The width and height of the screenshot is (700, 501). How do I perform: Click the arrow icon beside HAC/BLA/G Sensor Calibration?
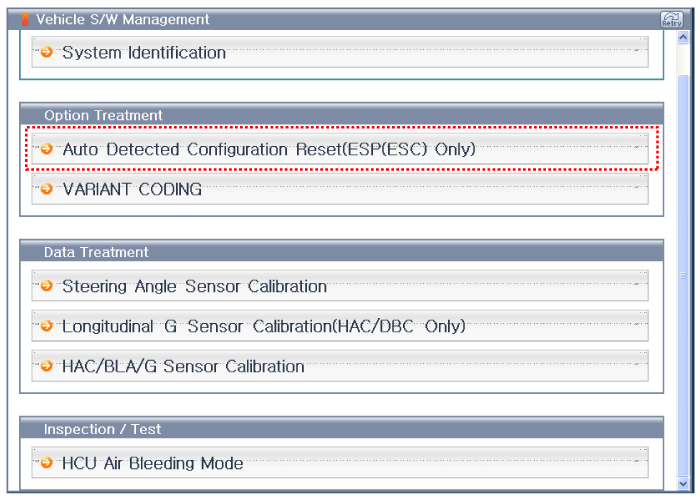click(x=46, y=366)
